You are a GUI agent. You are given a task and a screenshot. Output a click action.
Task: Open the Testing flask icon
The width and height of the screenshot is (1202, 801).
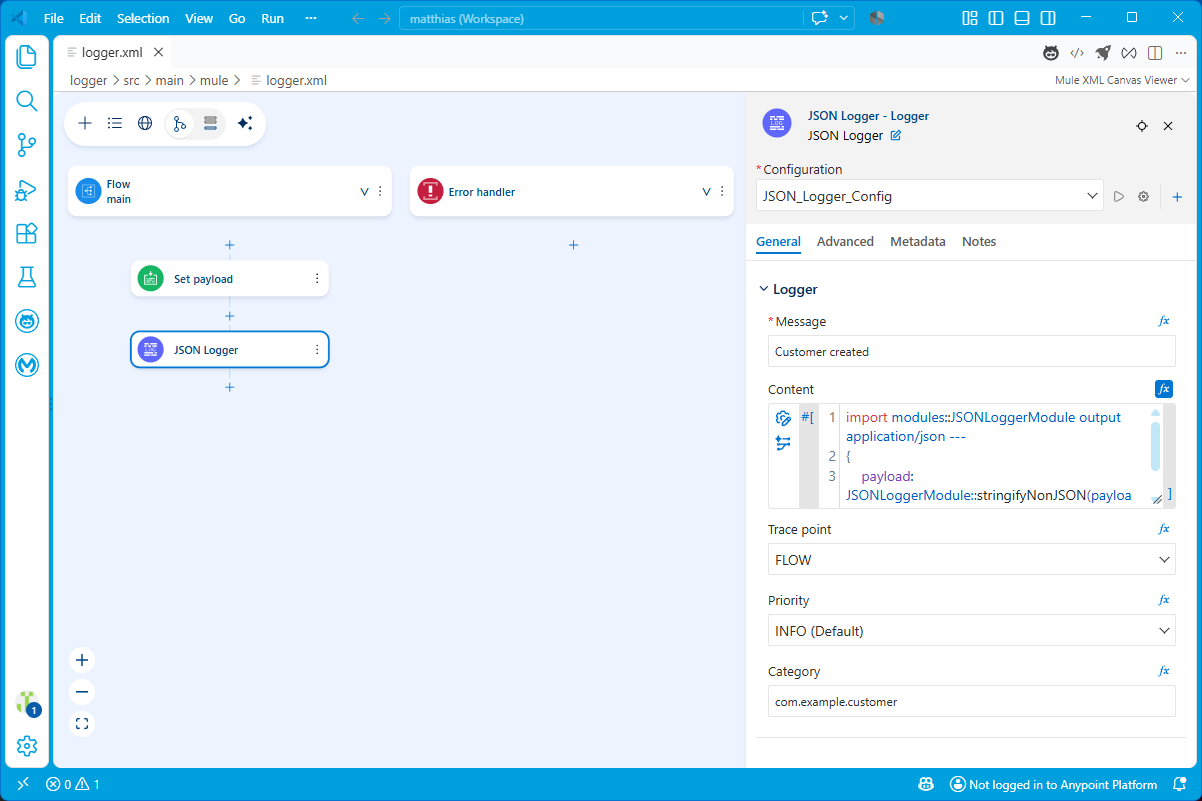(27, 277)
